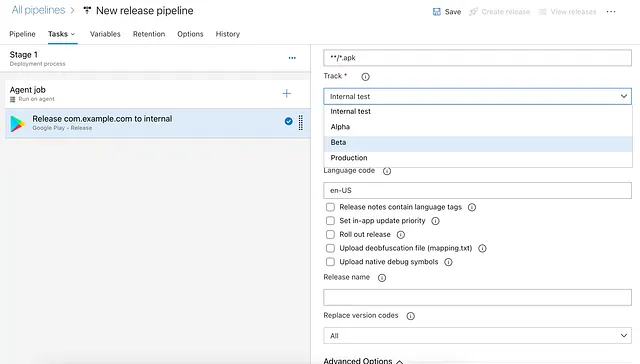Go to the Options tab
This screenshot has height=364, width=640.
click(x=190, y=34)
